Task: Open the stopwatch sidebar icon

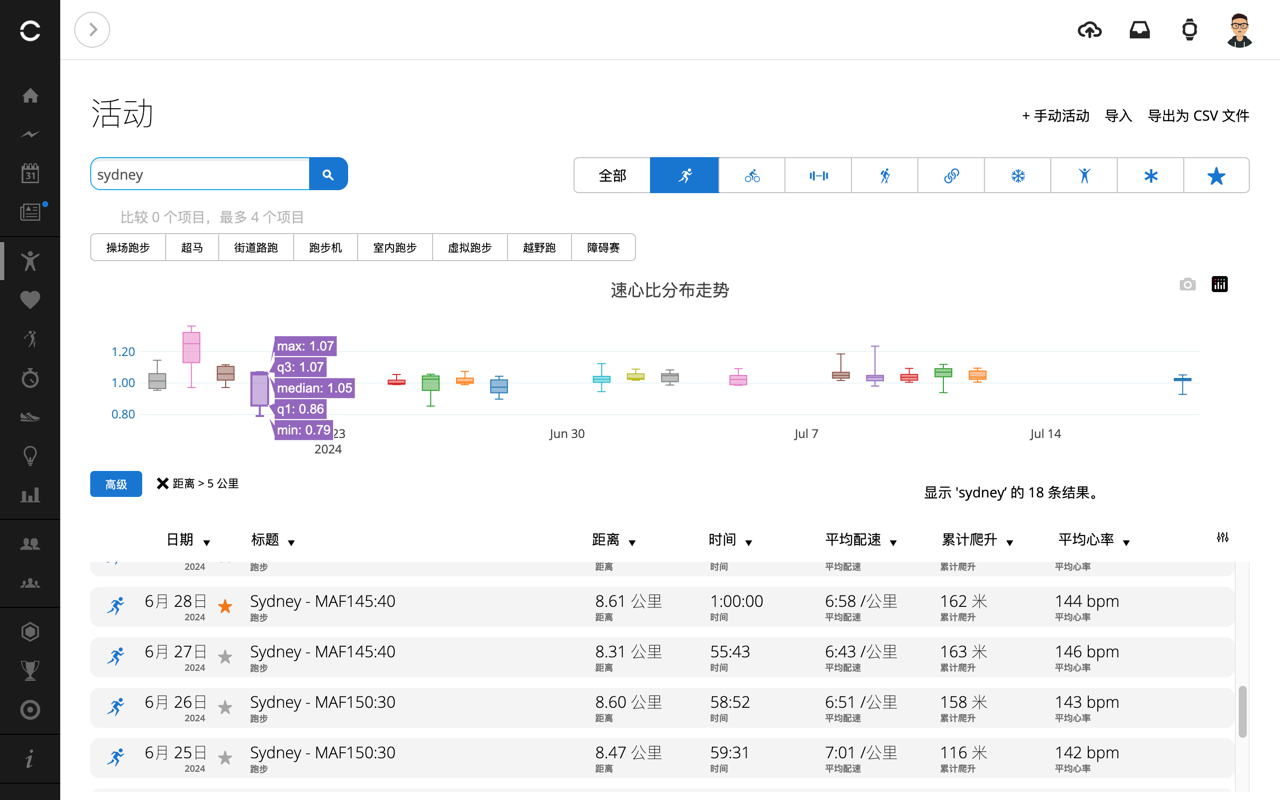Action: click(x=30, y=378)
